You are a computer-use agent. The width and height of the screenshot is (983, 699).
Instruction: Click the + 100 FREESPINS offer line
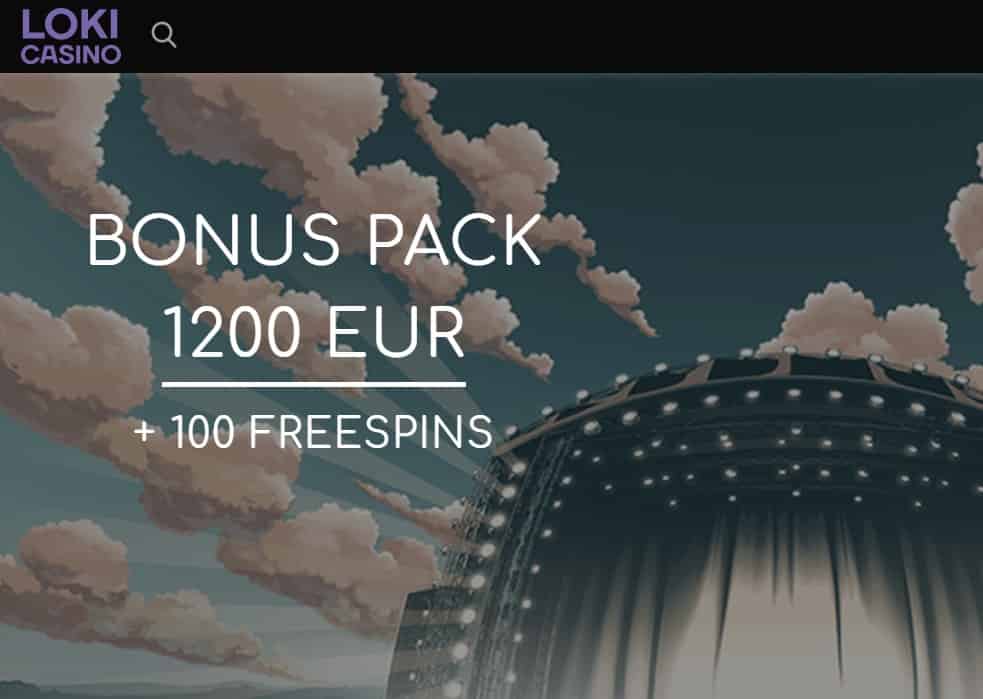coord(314,431)
